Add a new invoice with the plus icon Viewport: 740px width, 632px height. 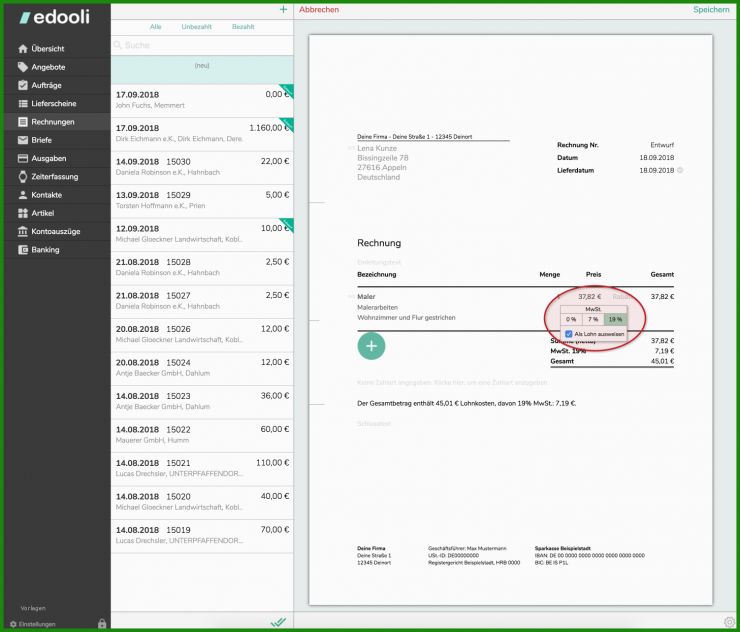[x=283, y=9]
